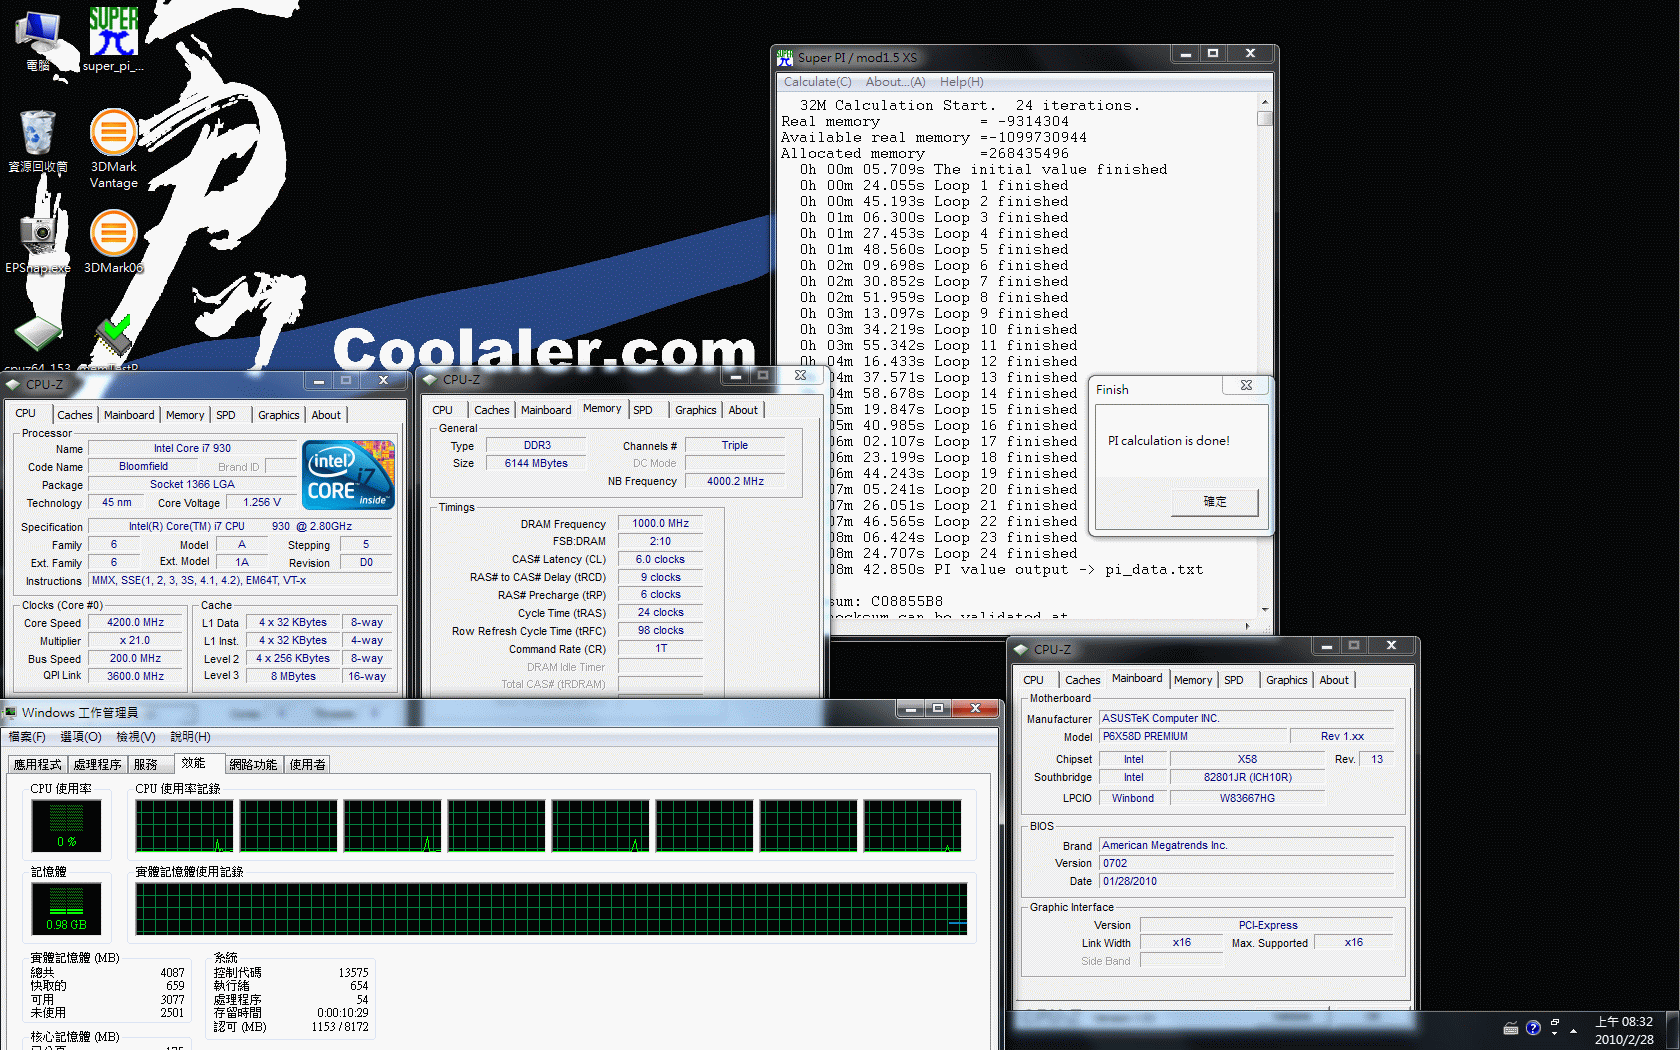Open the Recycle Bin desktop icon

[x=38, y=140]
